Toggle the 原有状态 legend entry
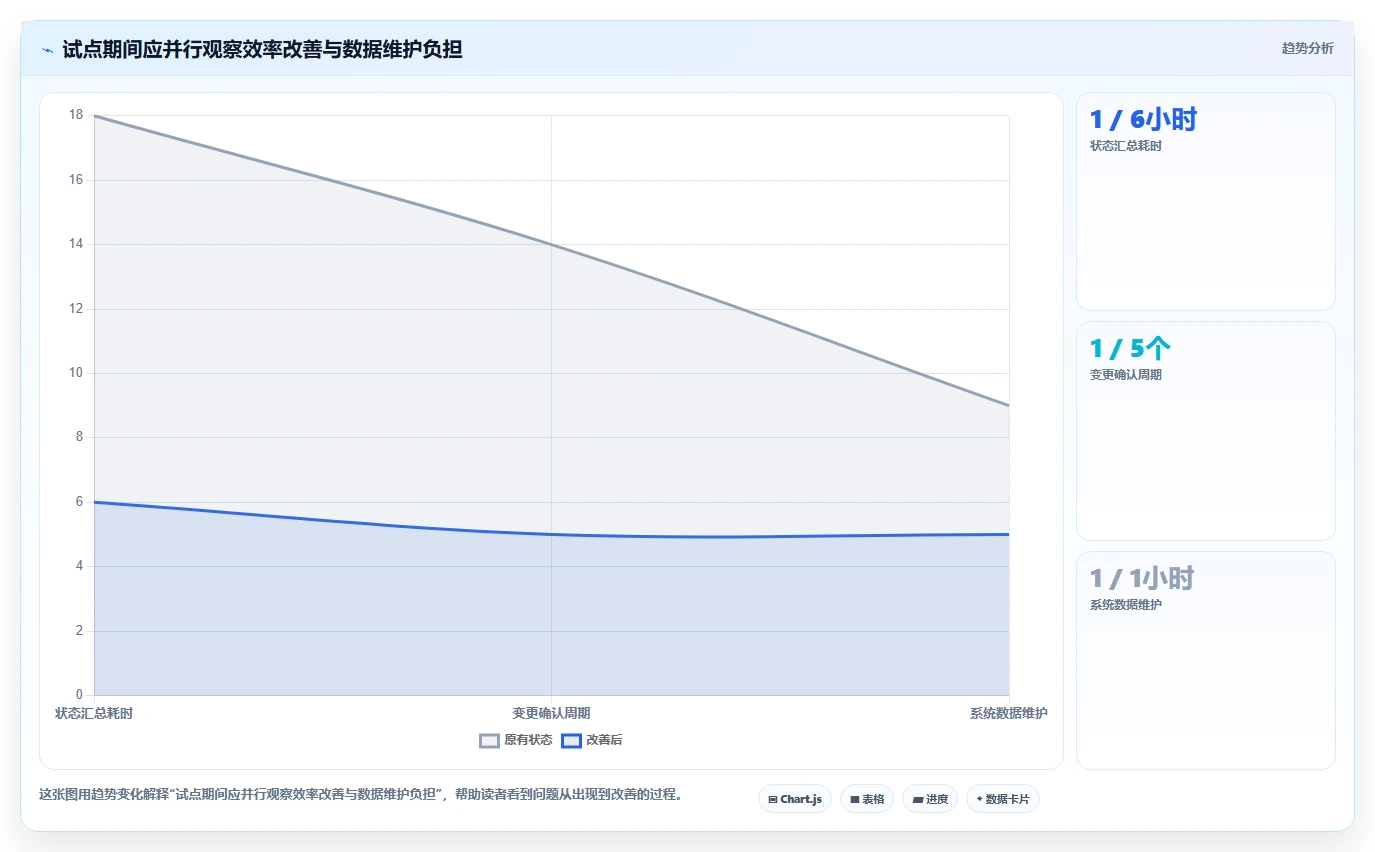Viewport: 1375px width, 852px height. tap(516, 740)
